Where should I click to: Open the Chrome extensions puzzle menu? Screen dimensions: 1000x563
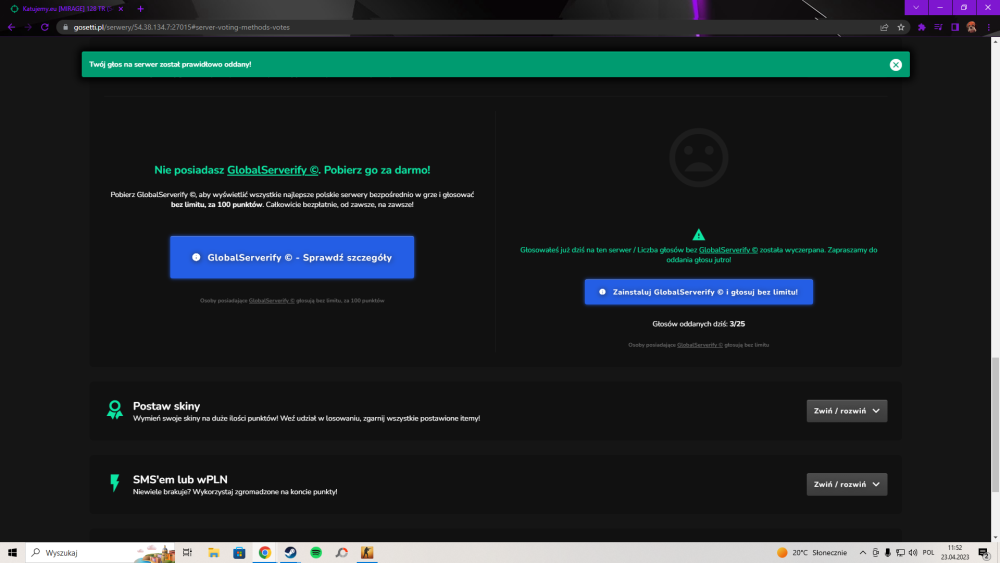[922, 27]
